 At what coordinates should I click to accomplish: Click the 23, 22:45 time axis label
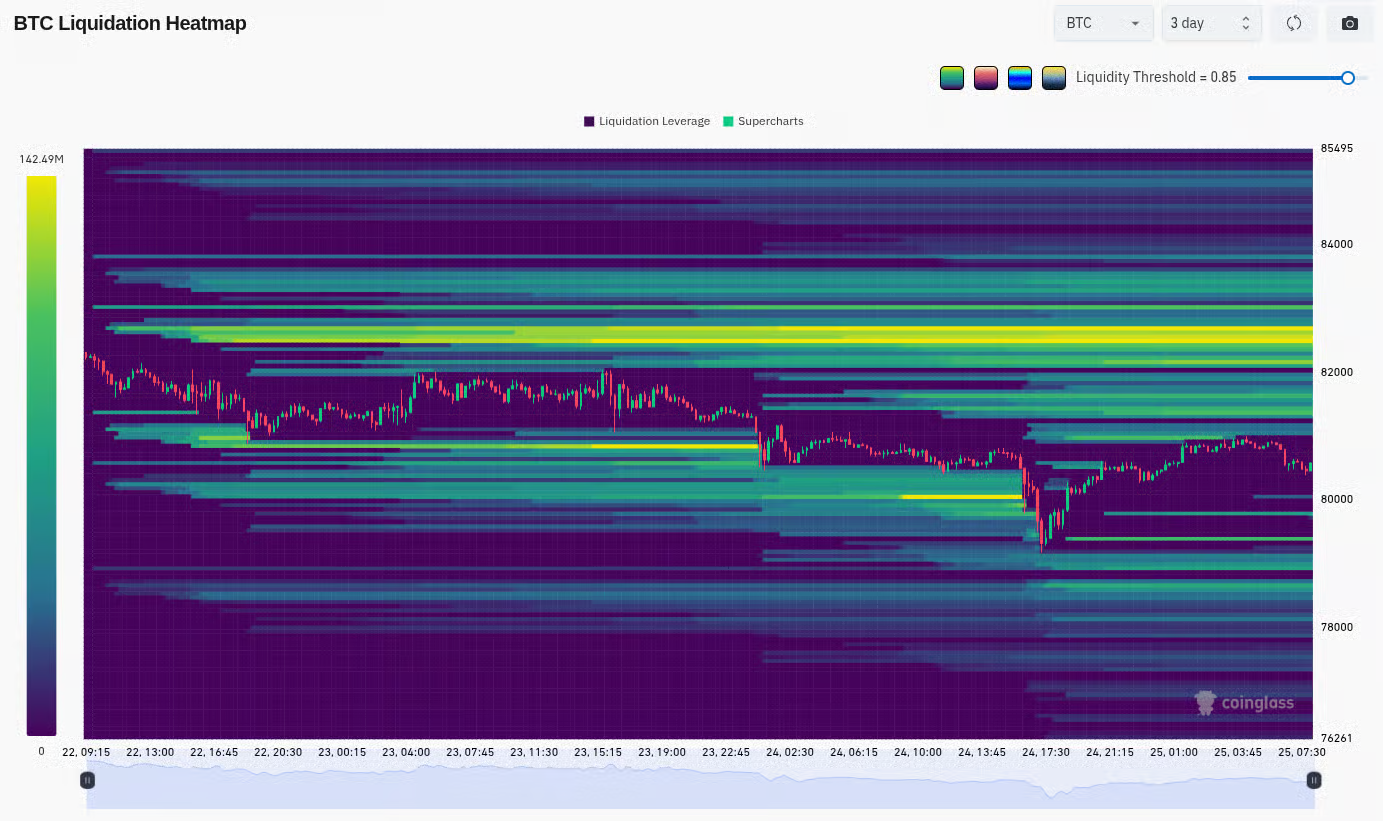(x=726, y=752)
